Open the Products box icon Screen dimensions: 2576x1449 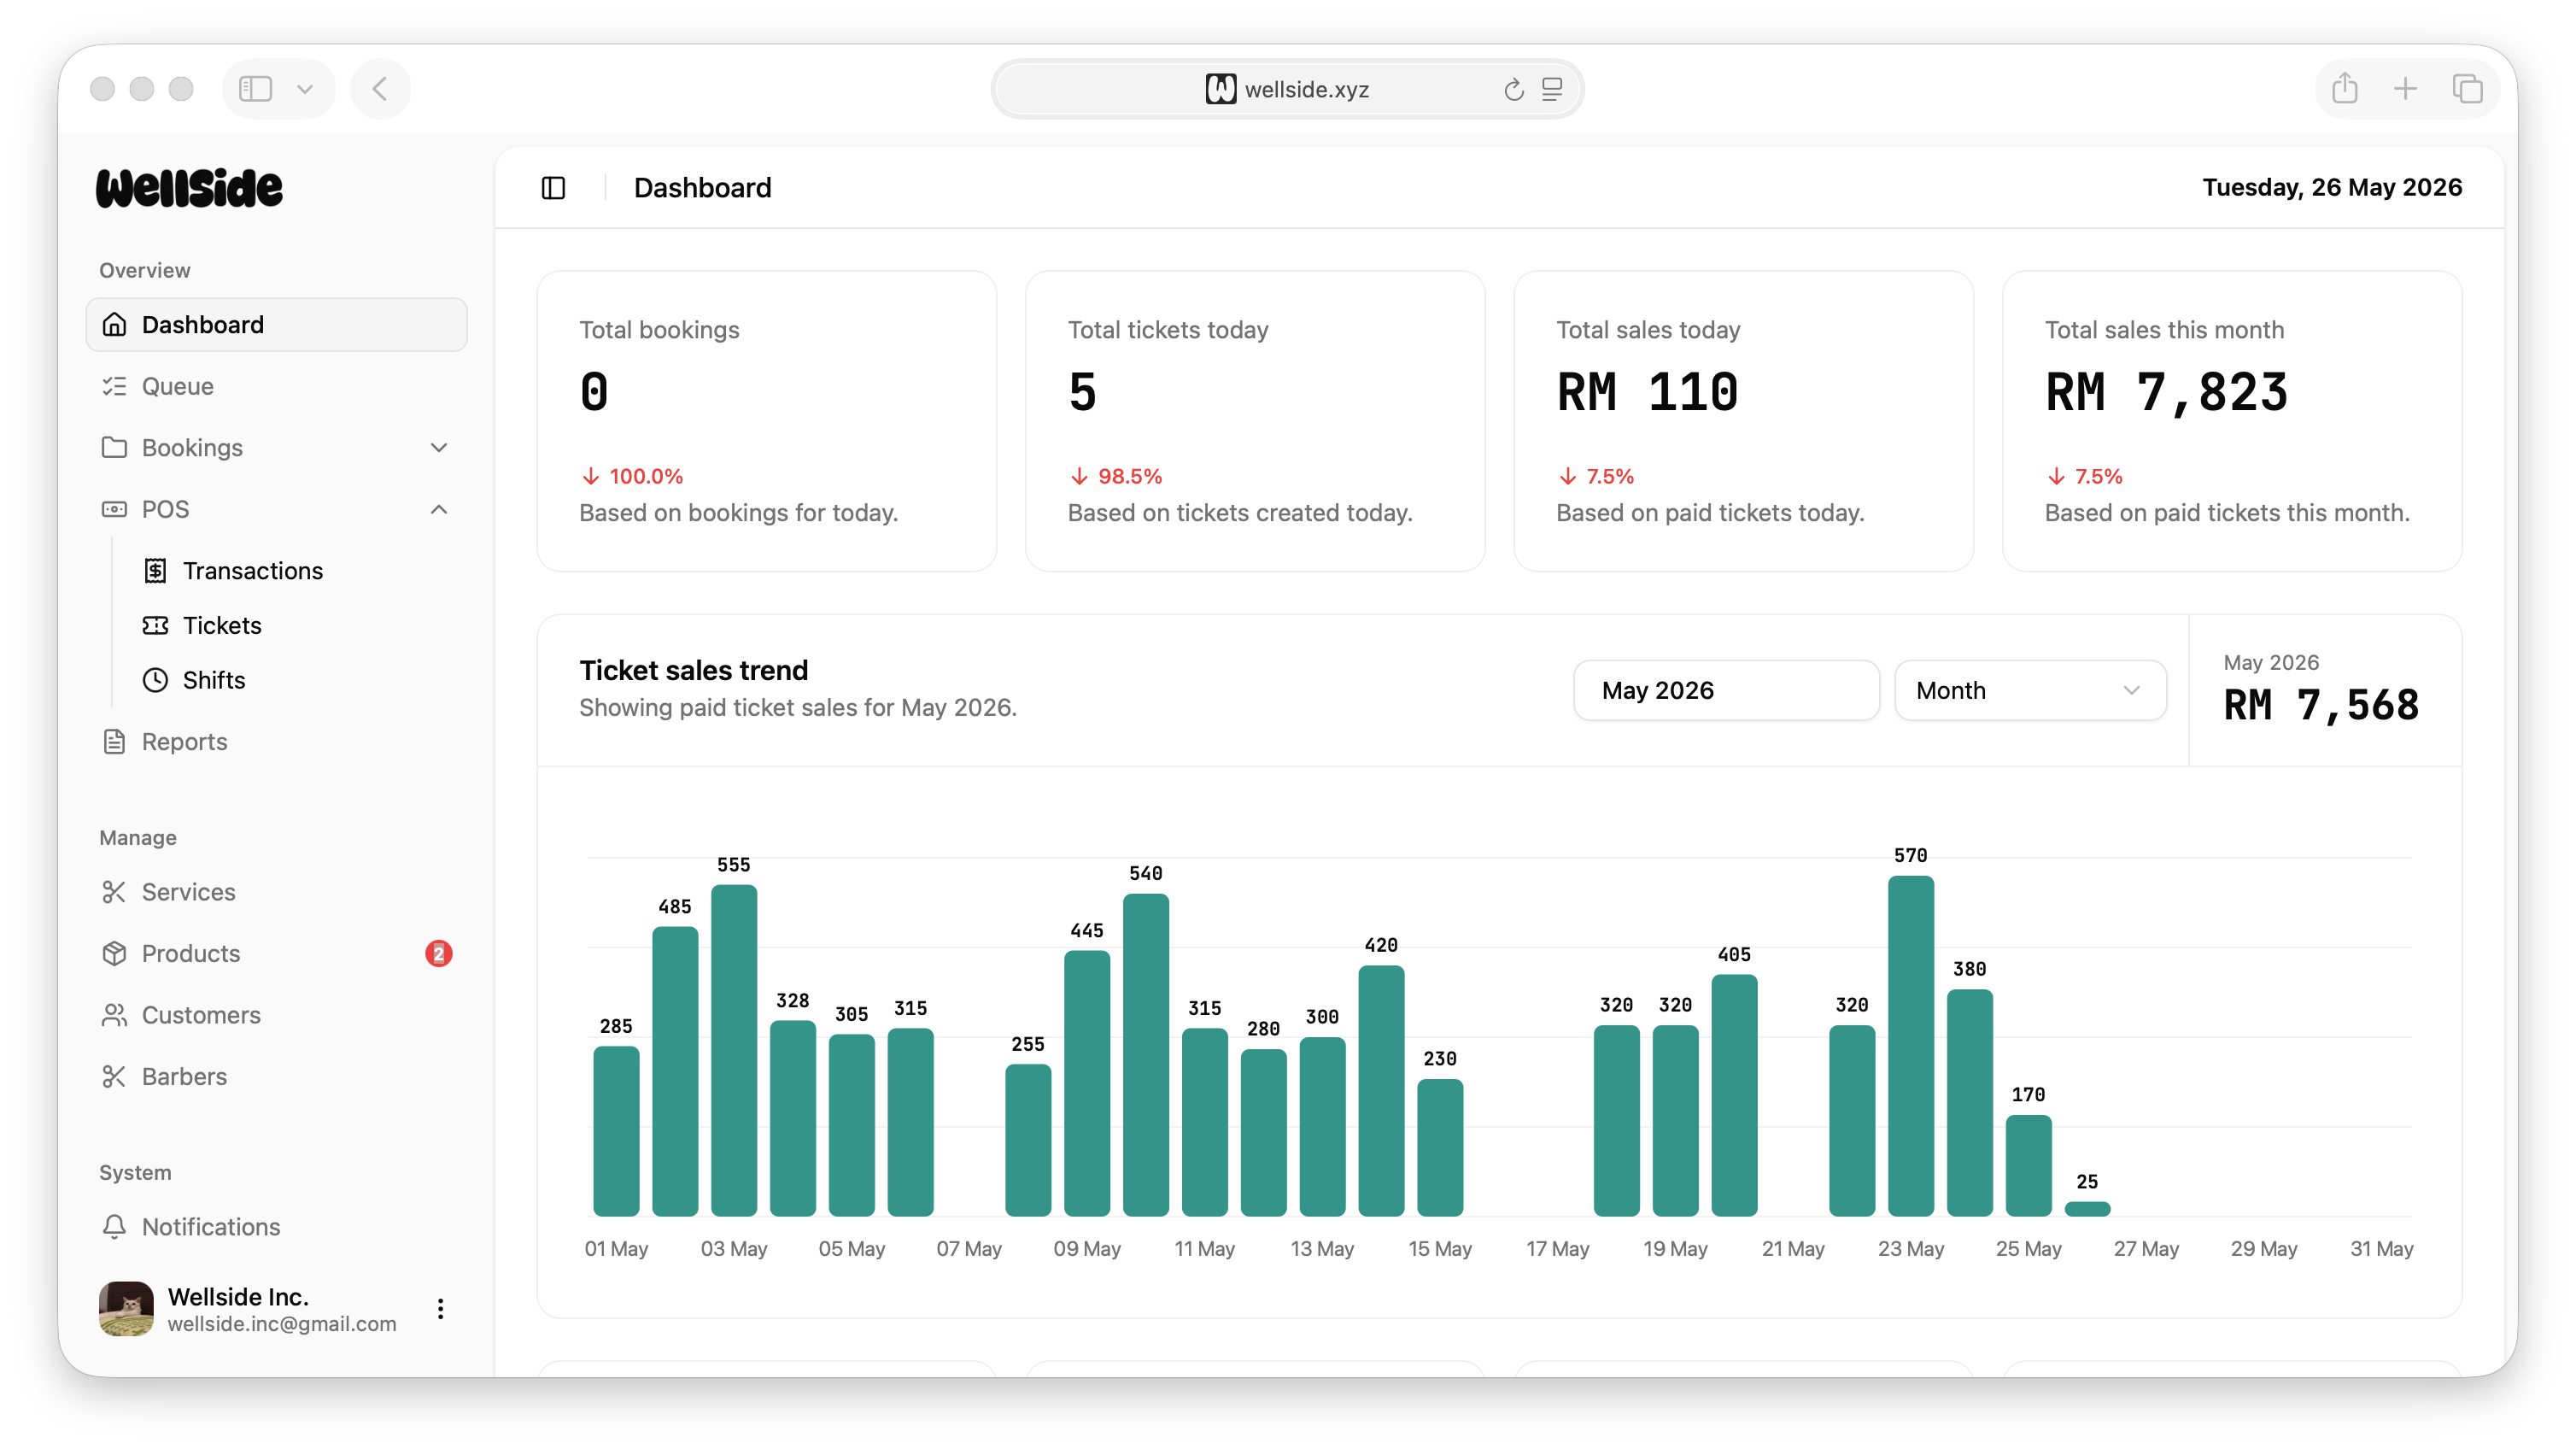click(114, 953)
